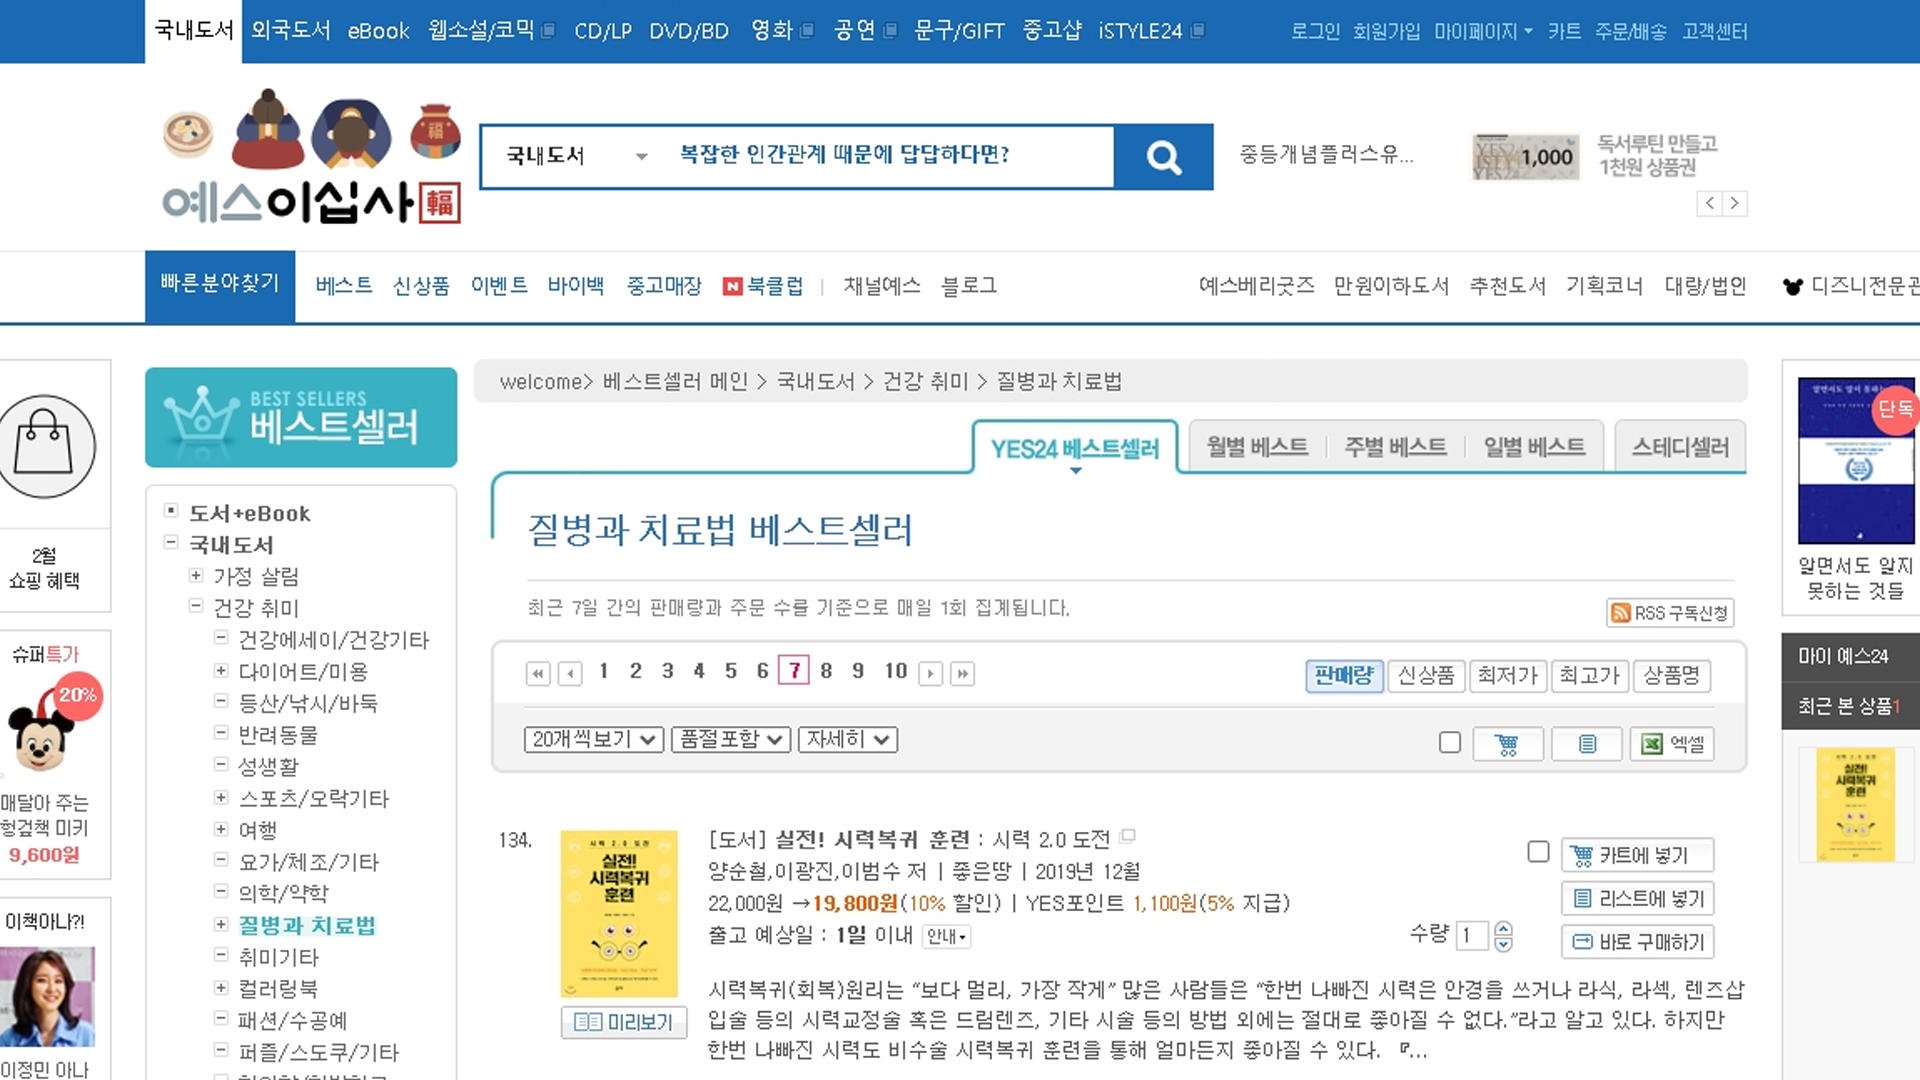The width and height of the screenshot is (1920, 1080).
Task: Expand the 다이어트/미용 tree category
Action: pyautogui.click(x=221, y=671)
